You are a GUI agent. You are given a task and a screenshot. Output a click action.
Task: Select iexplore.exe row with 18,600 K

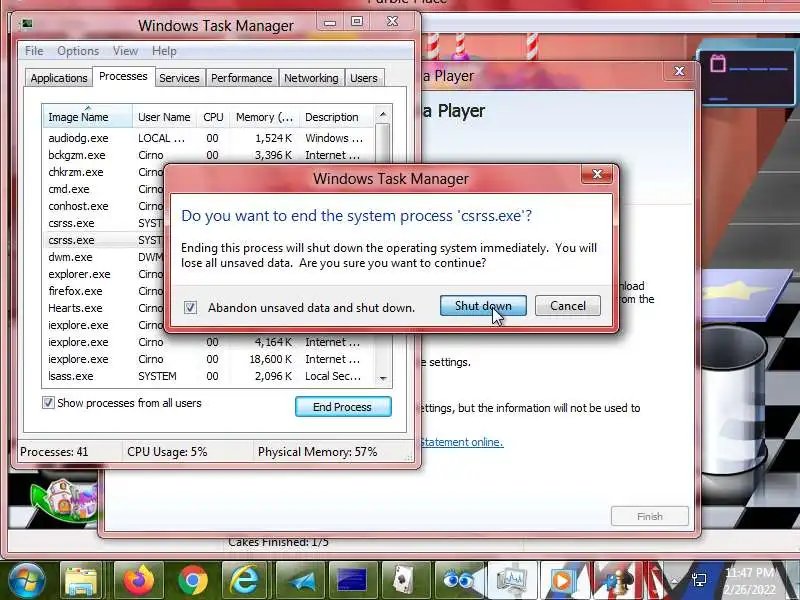(x=208, y=359)
